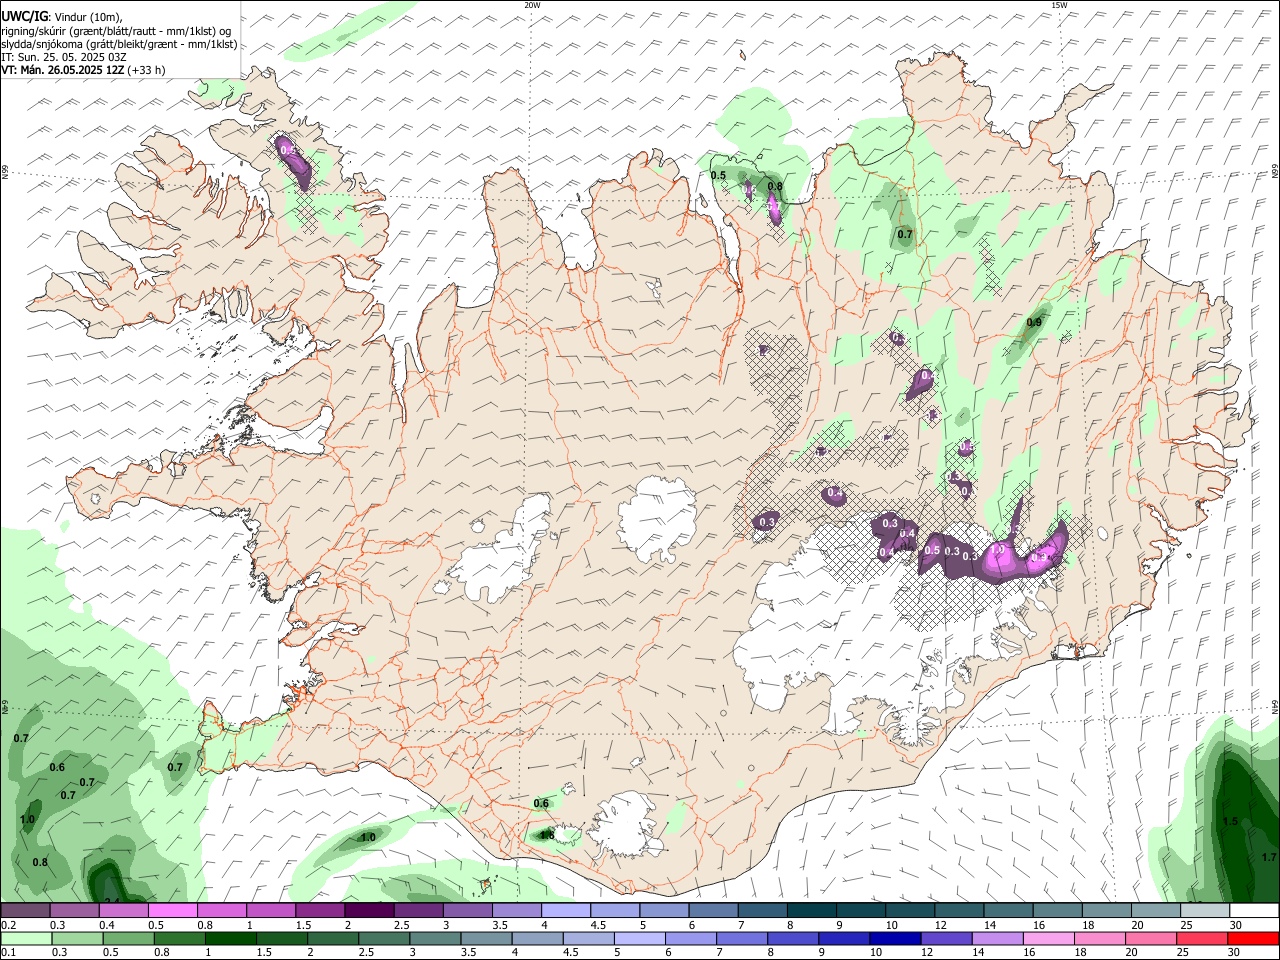Click the 'slydda/snjókoma (grátt/bleikt/grænt - mm/1klst)' line

(119, 44)
